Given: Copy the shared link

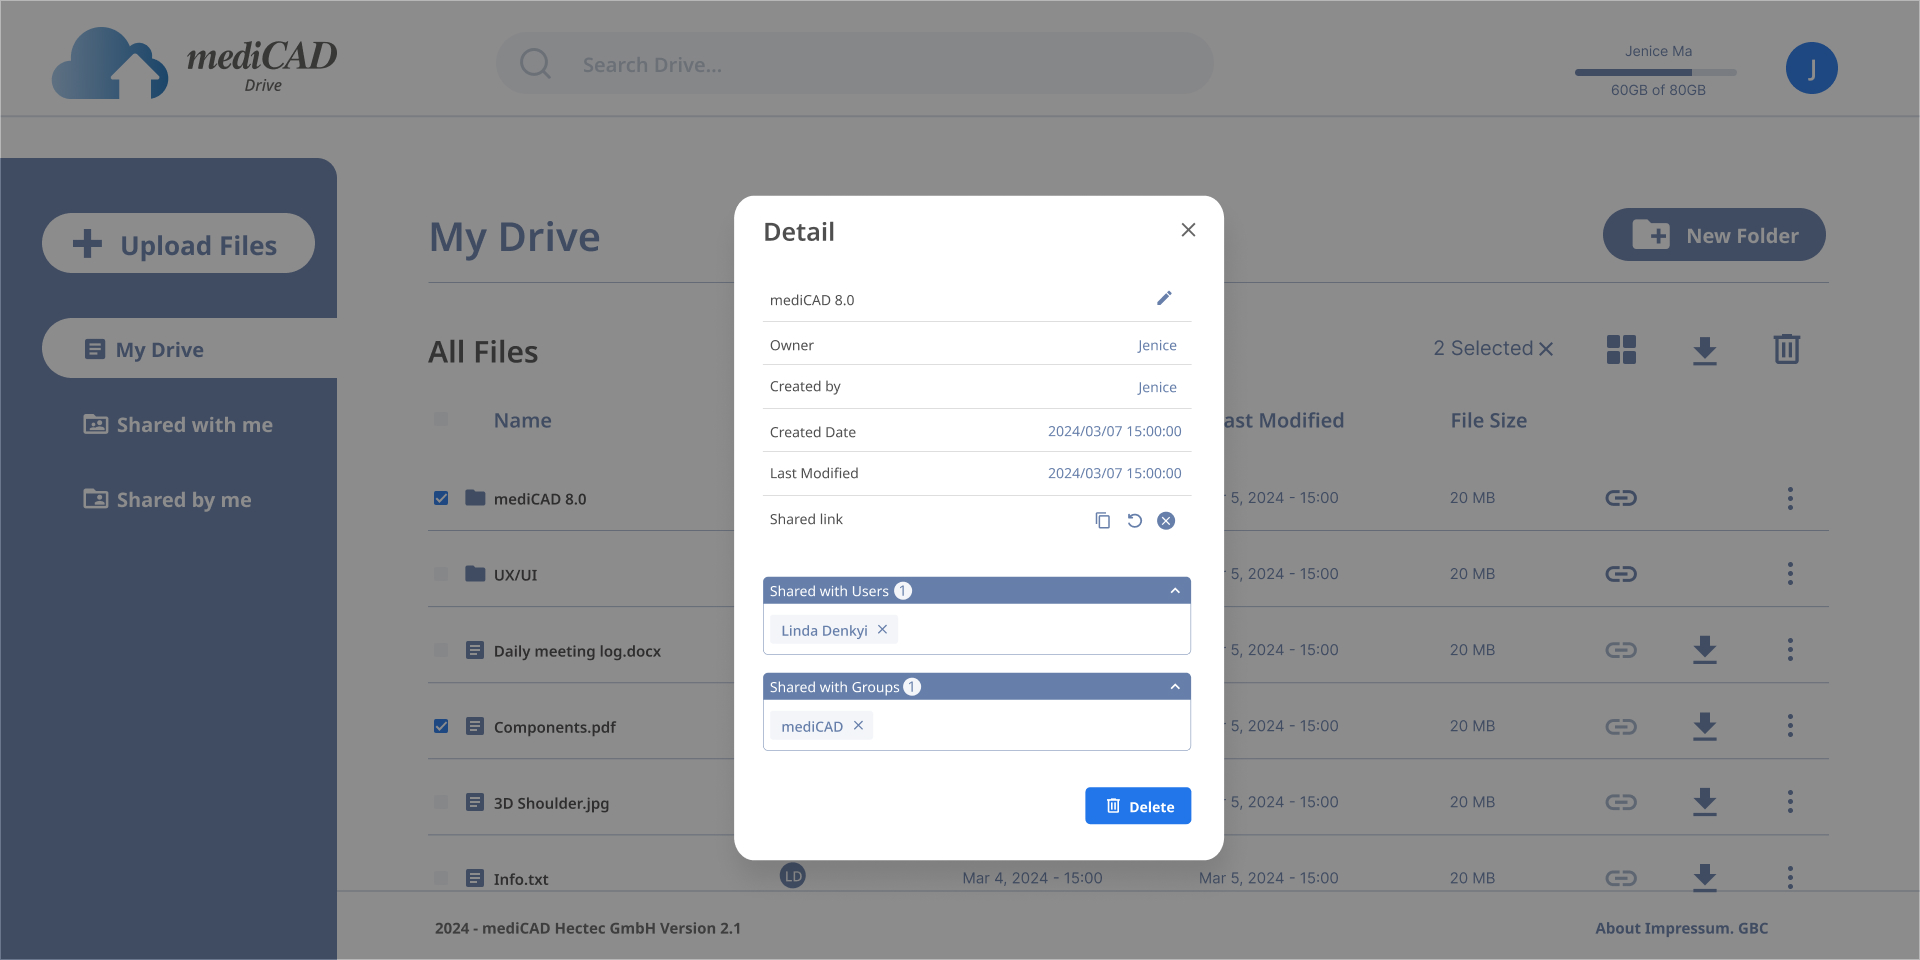Looking at the screenshot, I should 1102,520.
